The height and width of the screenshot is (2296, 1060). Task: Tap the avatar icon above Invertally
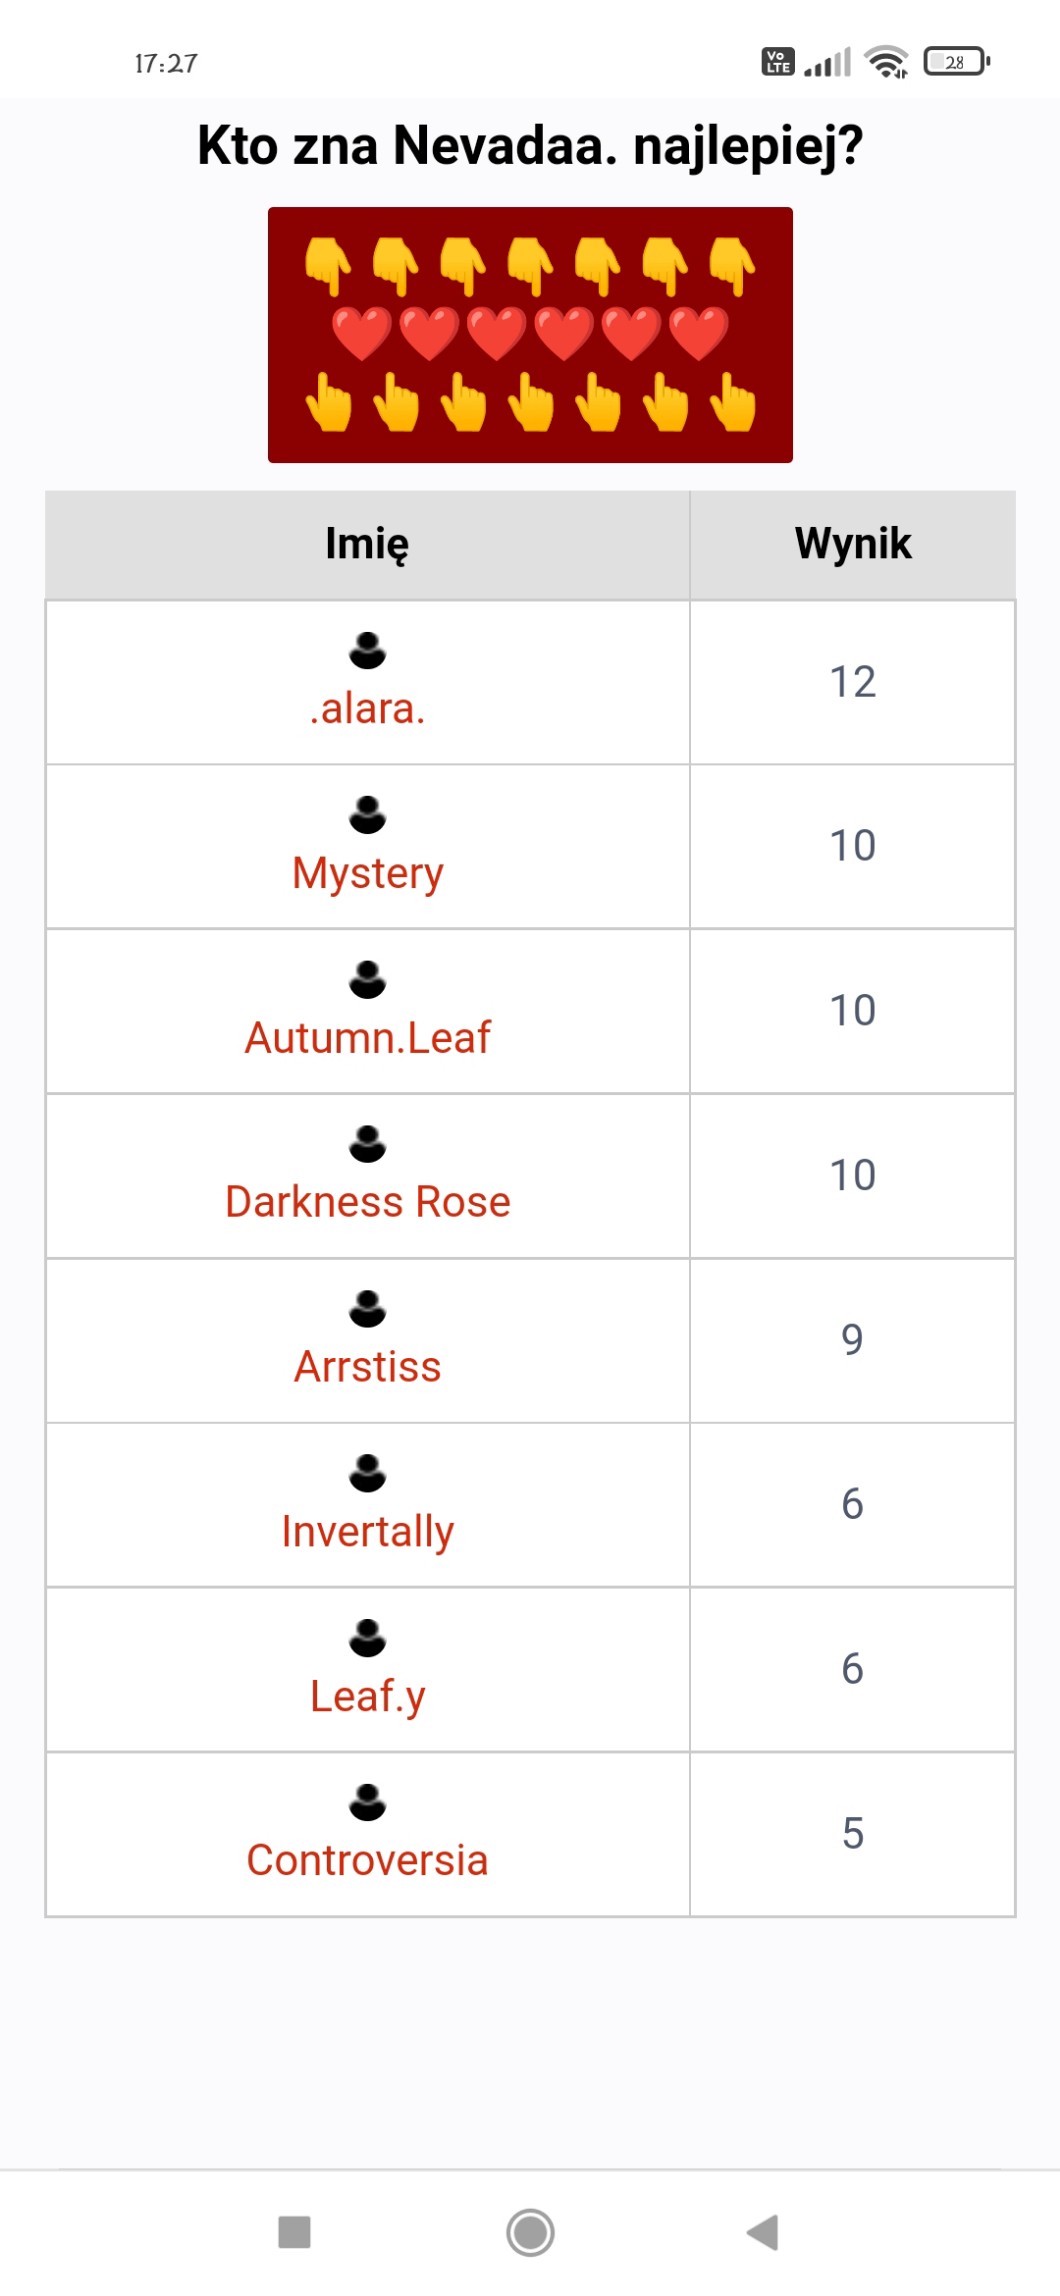click(x=367, y=1472)
